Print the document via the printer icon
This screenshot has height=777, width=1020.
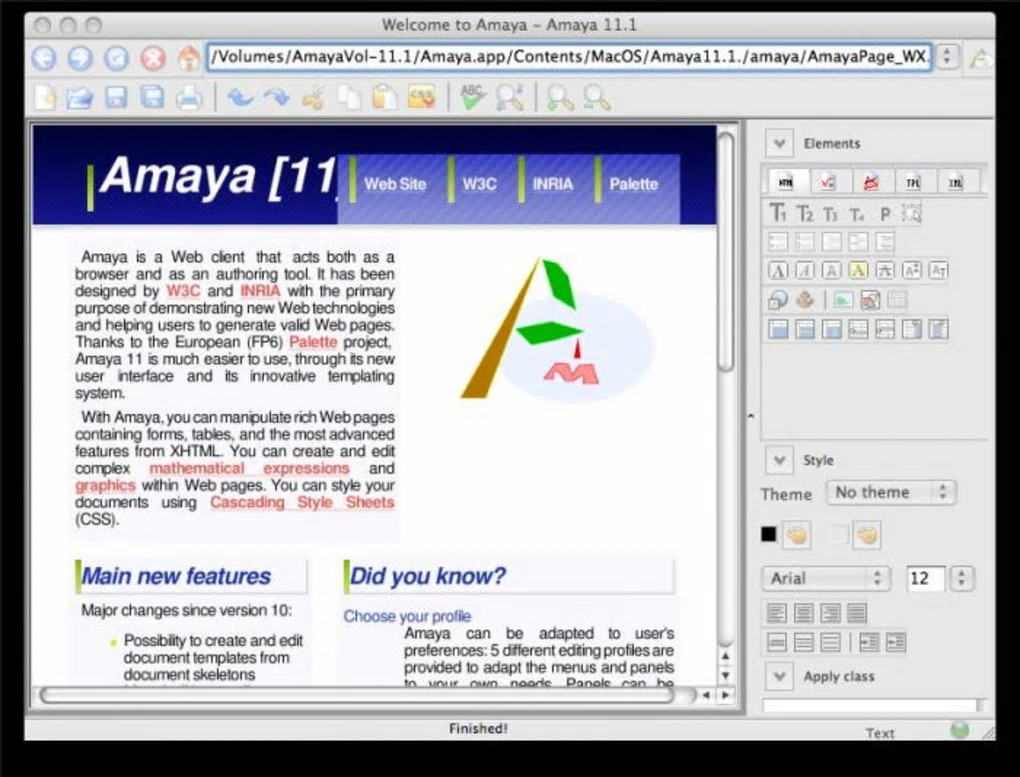189,98
